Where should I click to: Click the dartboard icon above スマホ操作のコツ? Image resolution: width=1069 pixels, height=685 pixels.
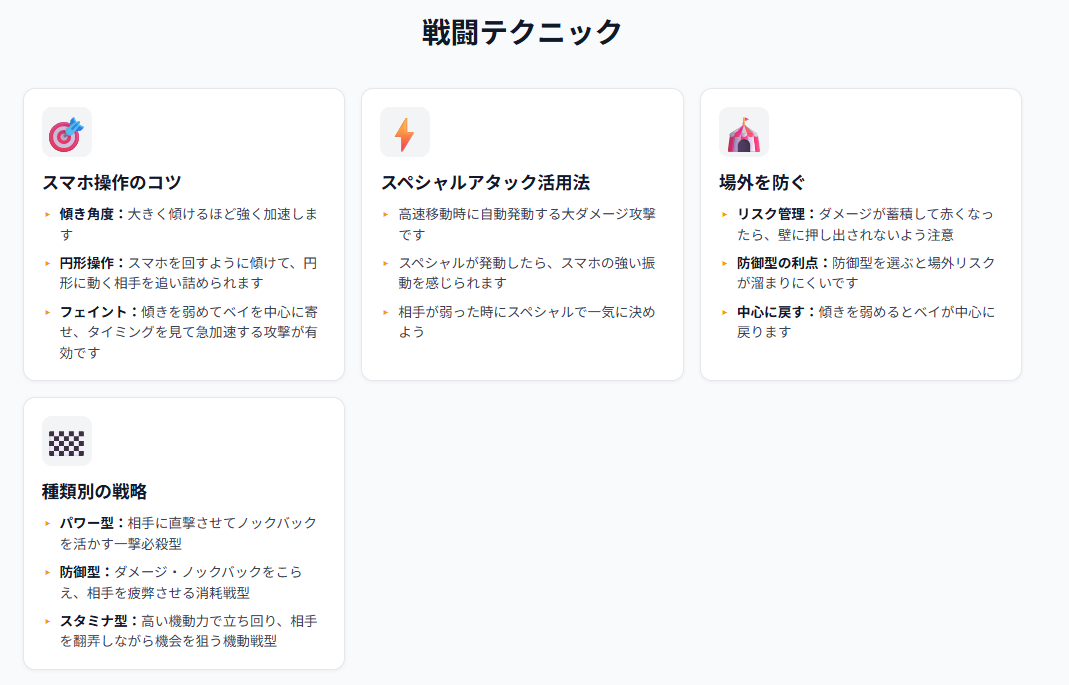[x=65, y=132]
